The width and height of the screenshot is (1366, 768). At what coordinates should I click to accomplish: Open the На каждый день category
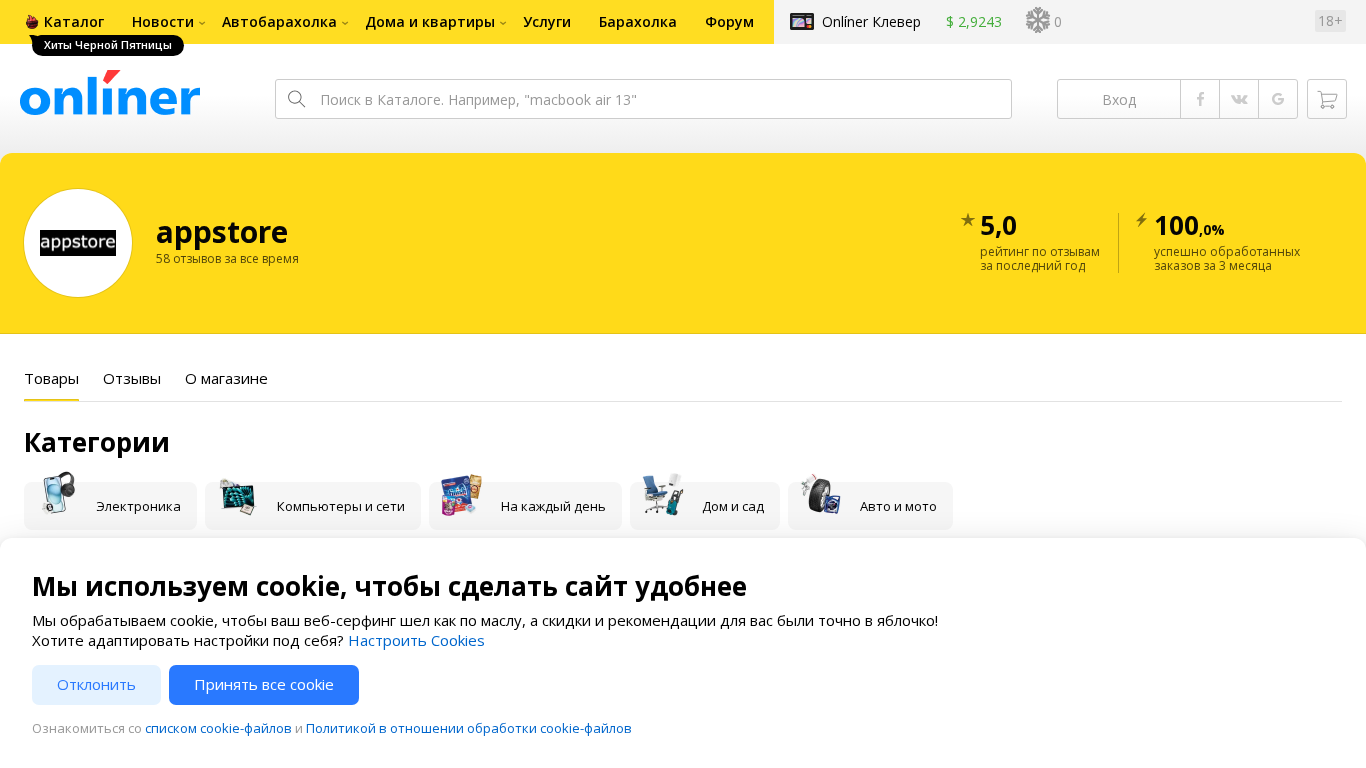pos(525,506)
